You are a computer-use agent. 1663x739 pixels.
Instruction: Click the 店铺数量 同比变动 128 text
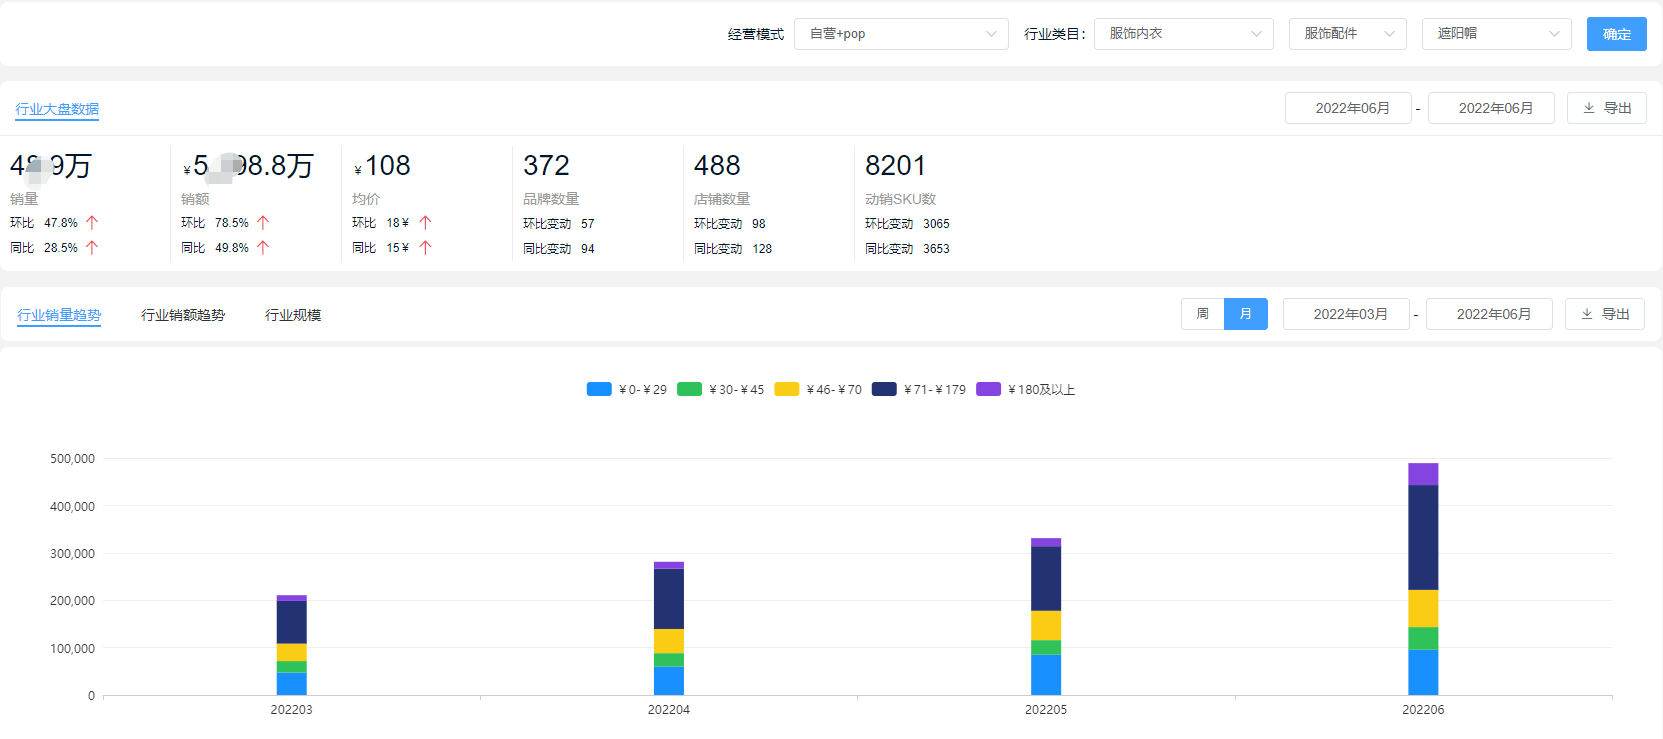click(x=733, y=249)
